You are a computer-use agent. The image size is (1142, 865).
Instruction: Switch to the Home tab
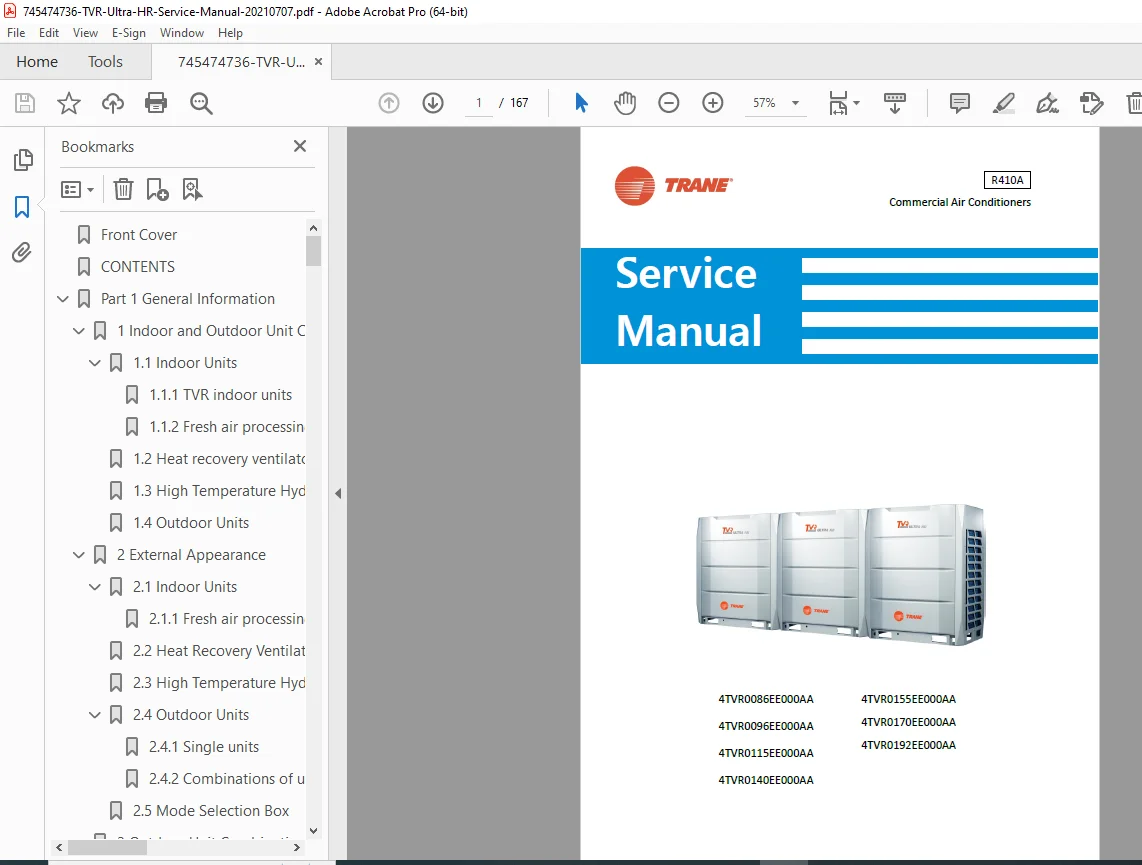(37, 62)
